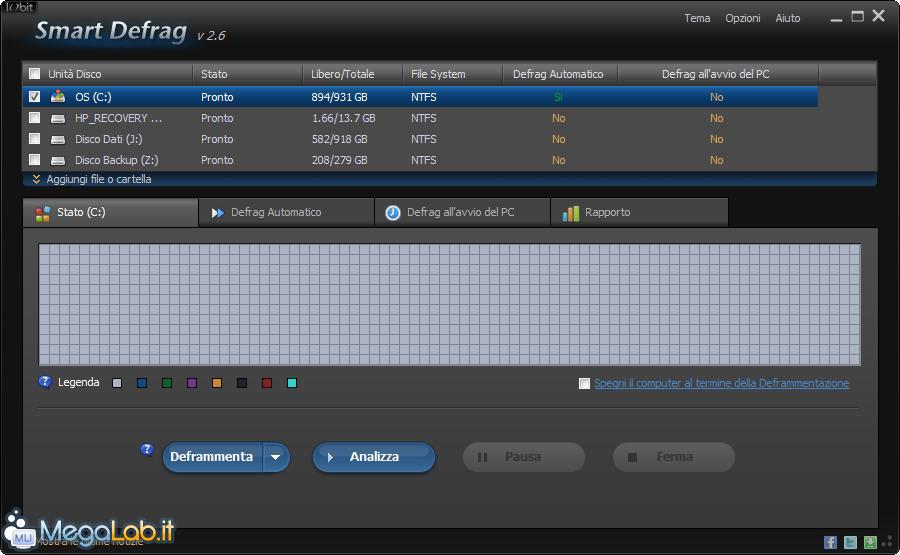900x555 pixels.
Task: Open the Deframmenta dropdown arrow
Action: click(276, 457)
